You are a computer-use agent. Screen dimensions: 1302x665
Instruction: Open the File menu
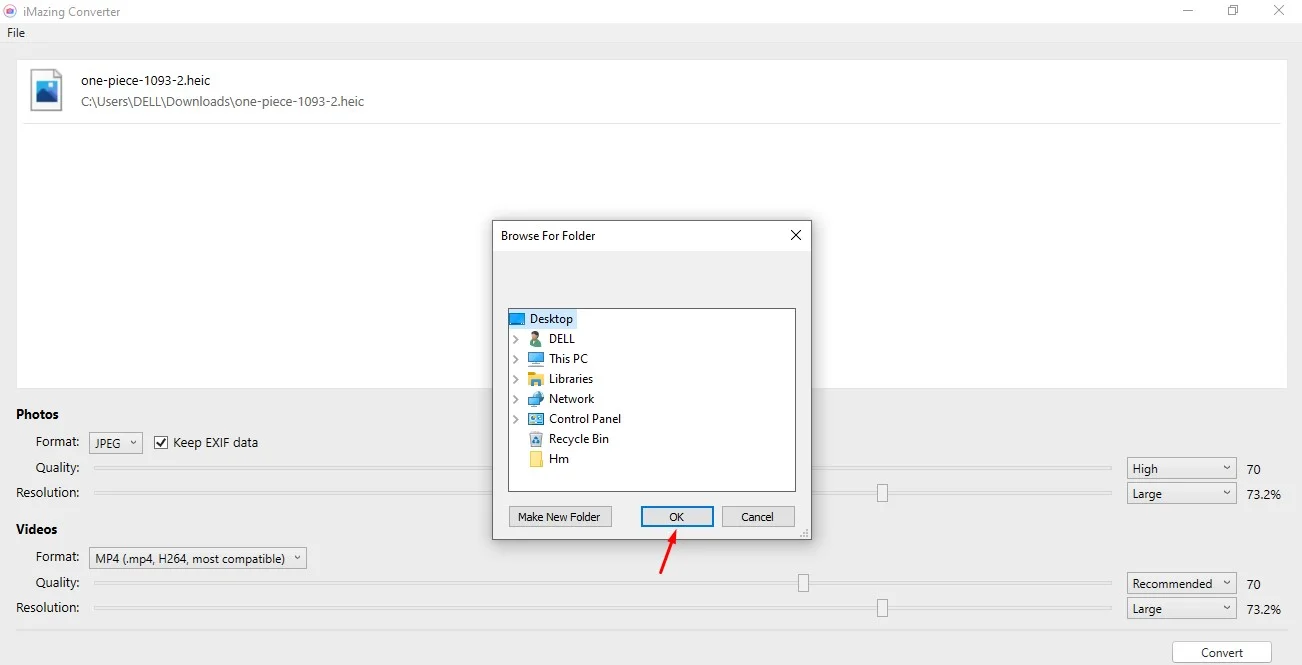[16, 33]
